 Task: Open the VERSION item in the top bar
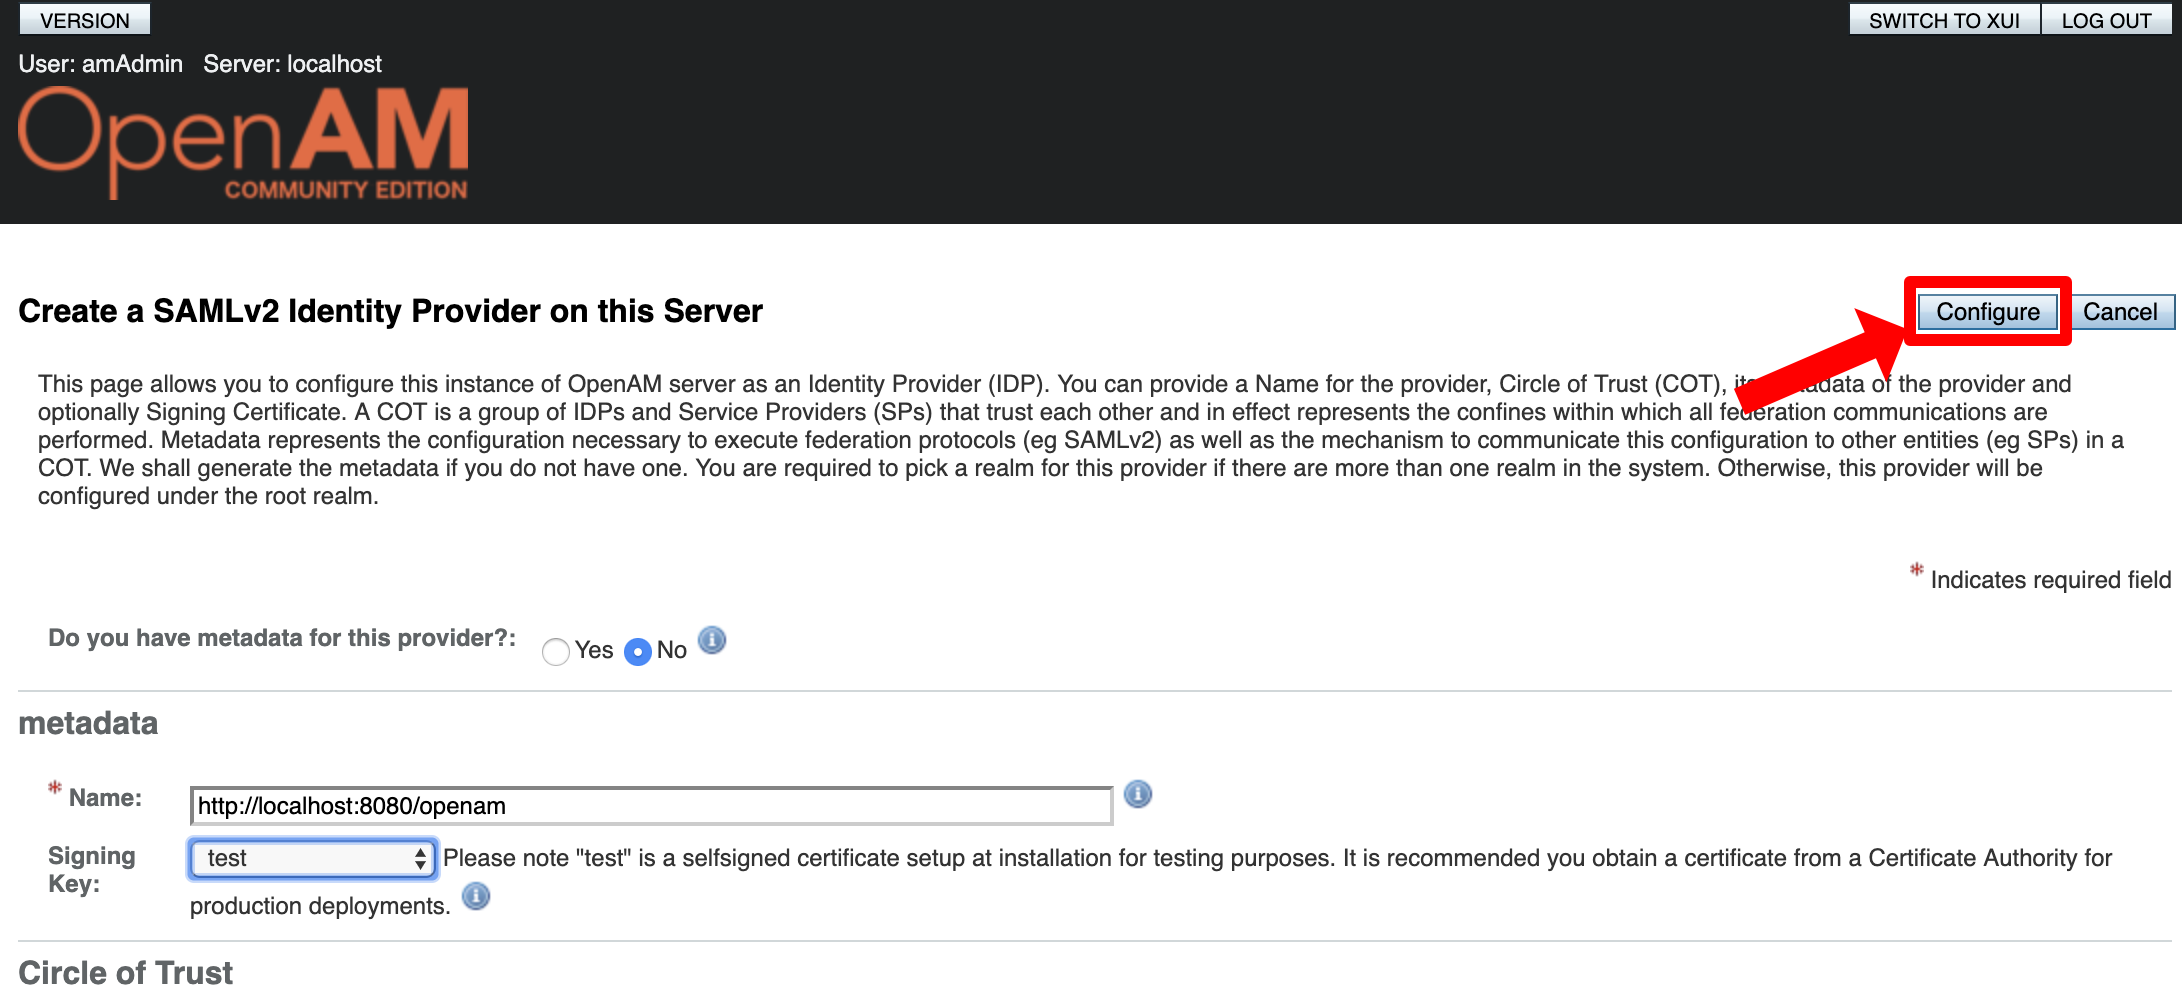click(x=85, y=20)
